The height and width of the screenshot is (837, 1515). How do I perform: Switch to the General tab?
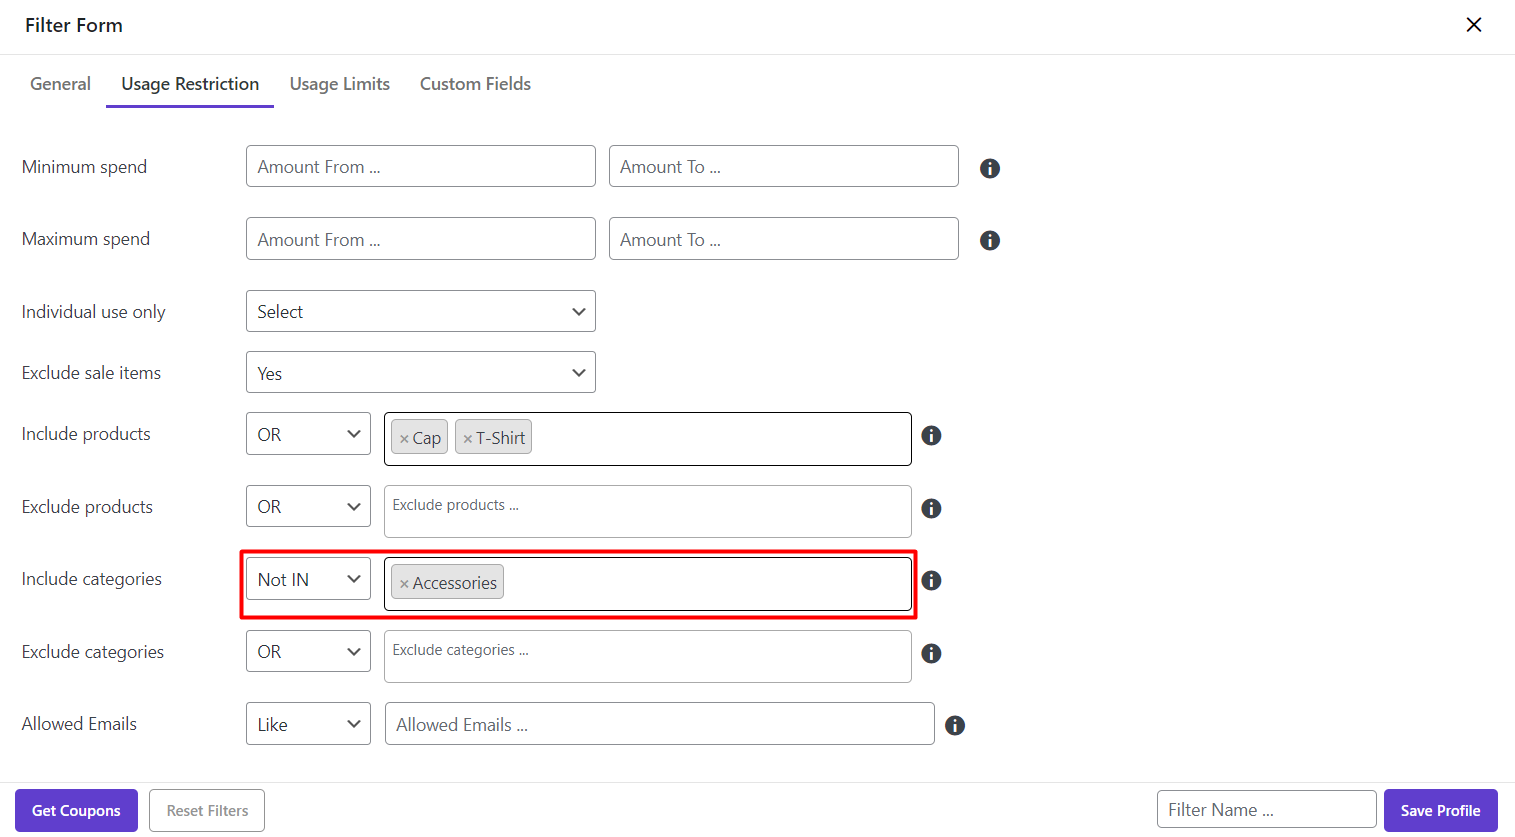pos(60,84)
